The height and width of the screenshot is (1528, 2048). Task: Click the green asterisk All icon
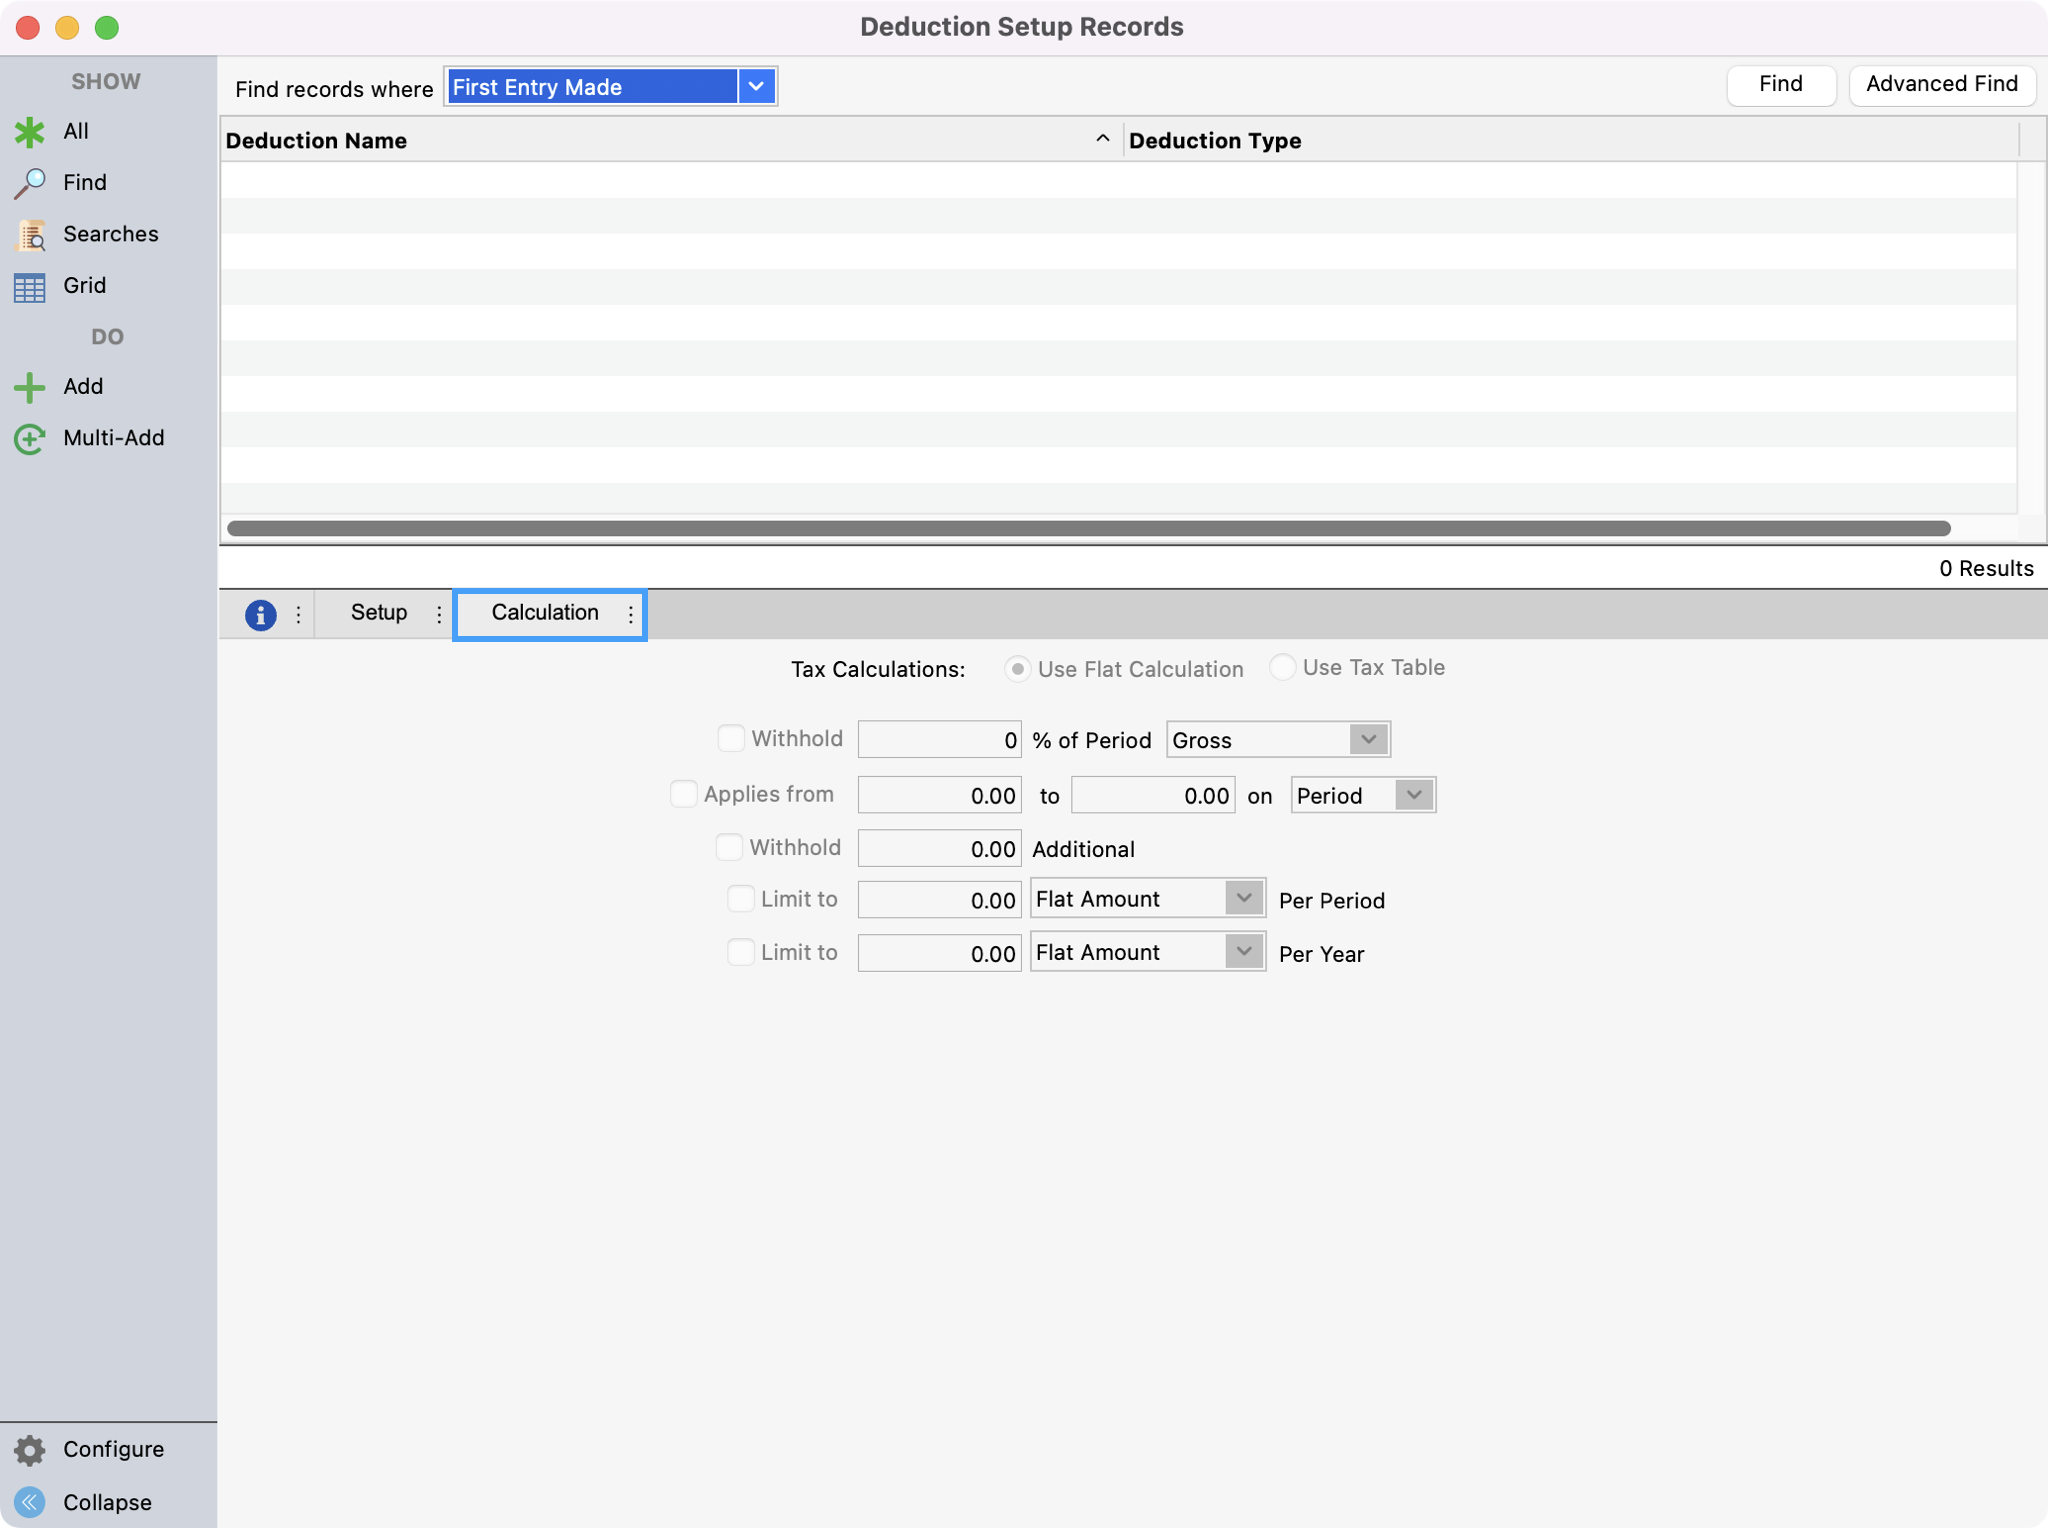[x=30, y=132]
